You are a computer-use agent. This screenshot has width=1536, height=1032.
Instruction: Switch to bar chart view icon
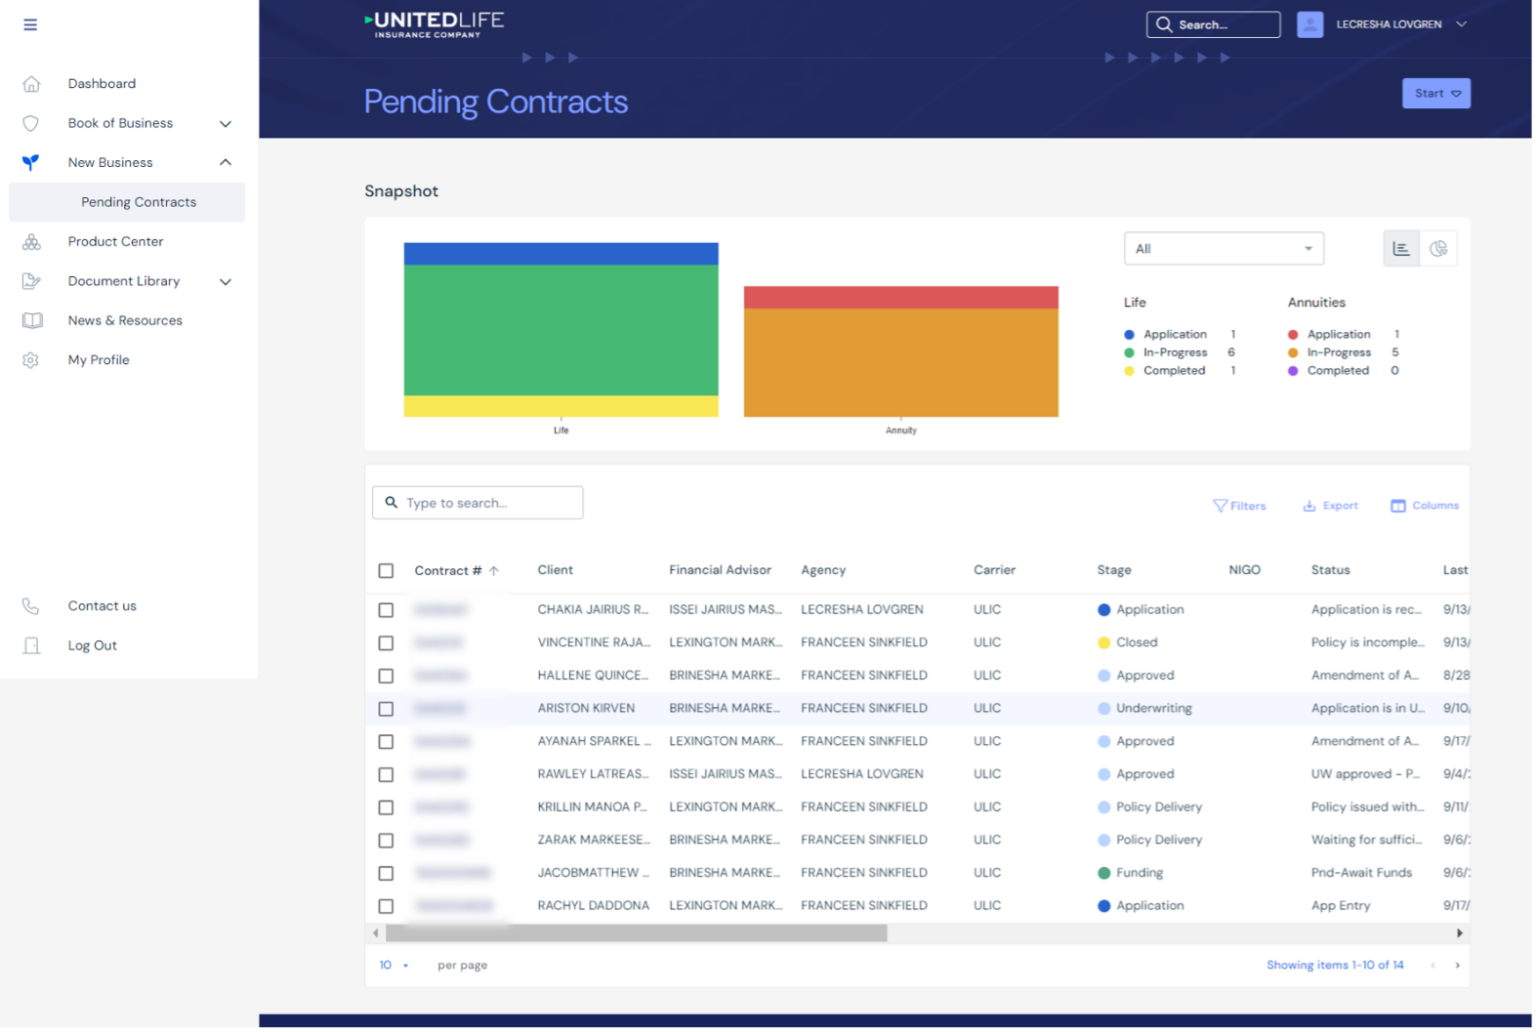pos(1401,249)
